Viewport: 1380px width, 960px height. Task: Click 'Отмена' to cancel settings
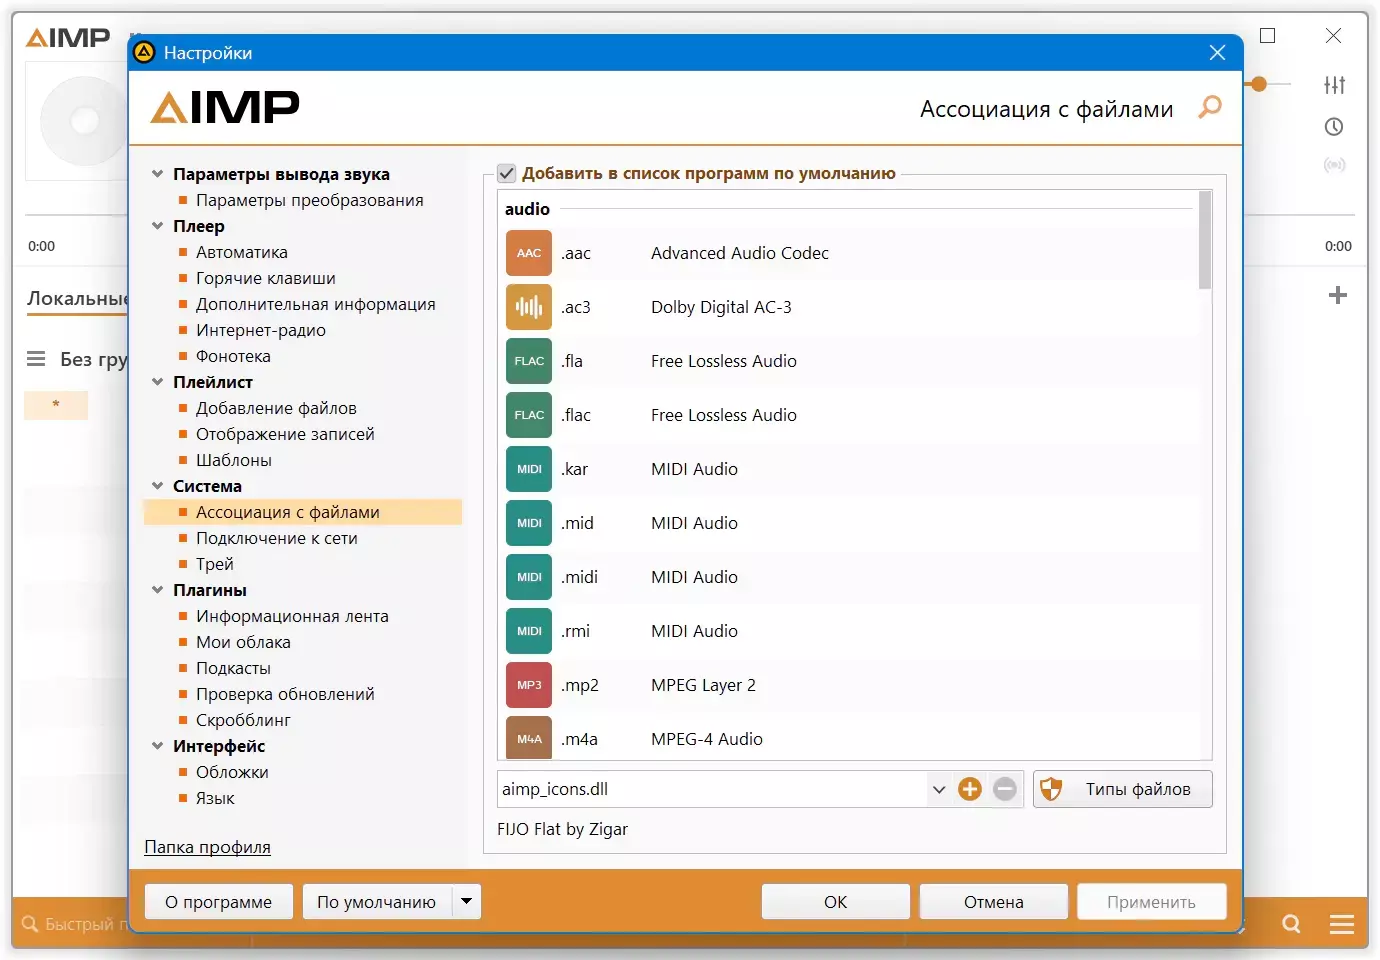coord(994,901)
